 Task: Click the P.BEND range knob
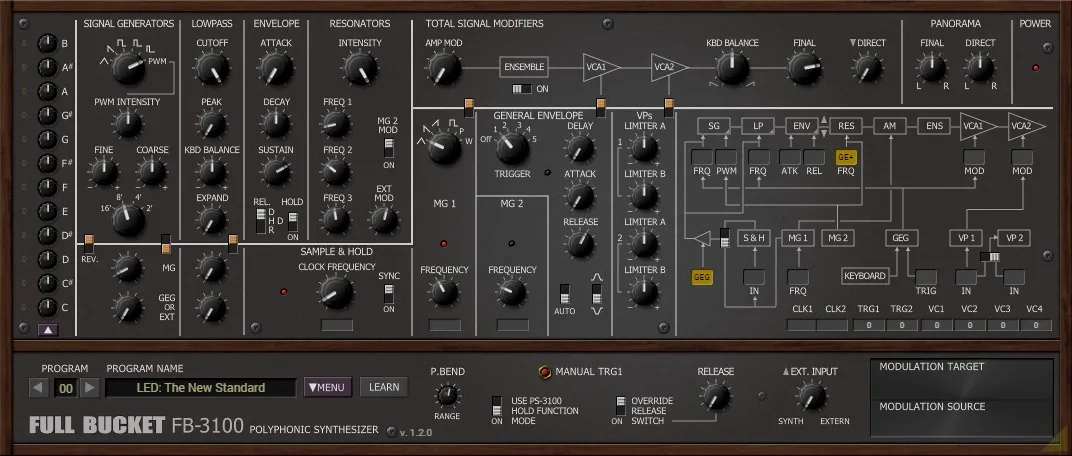[445, 397]
